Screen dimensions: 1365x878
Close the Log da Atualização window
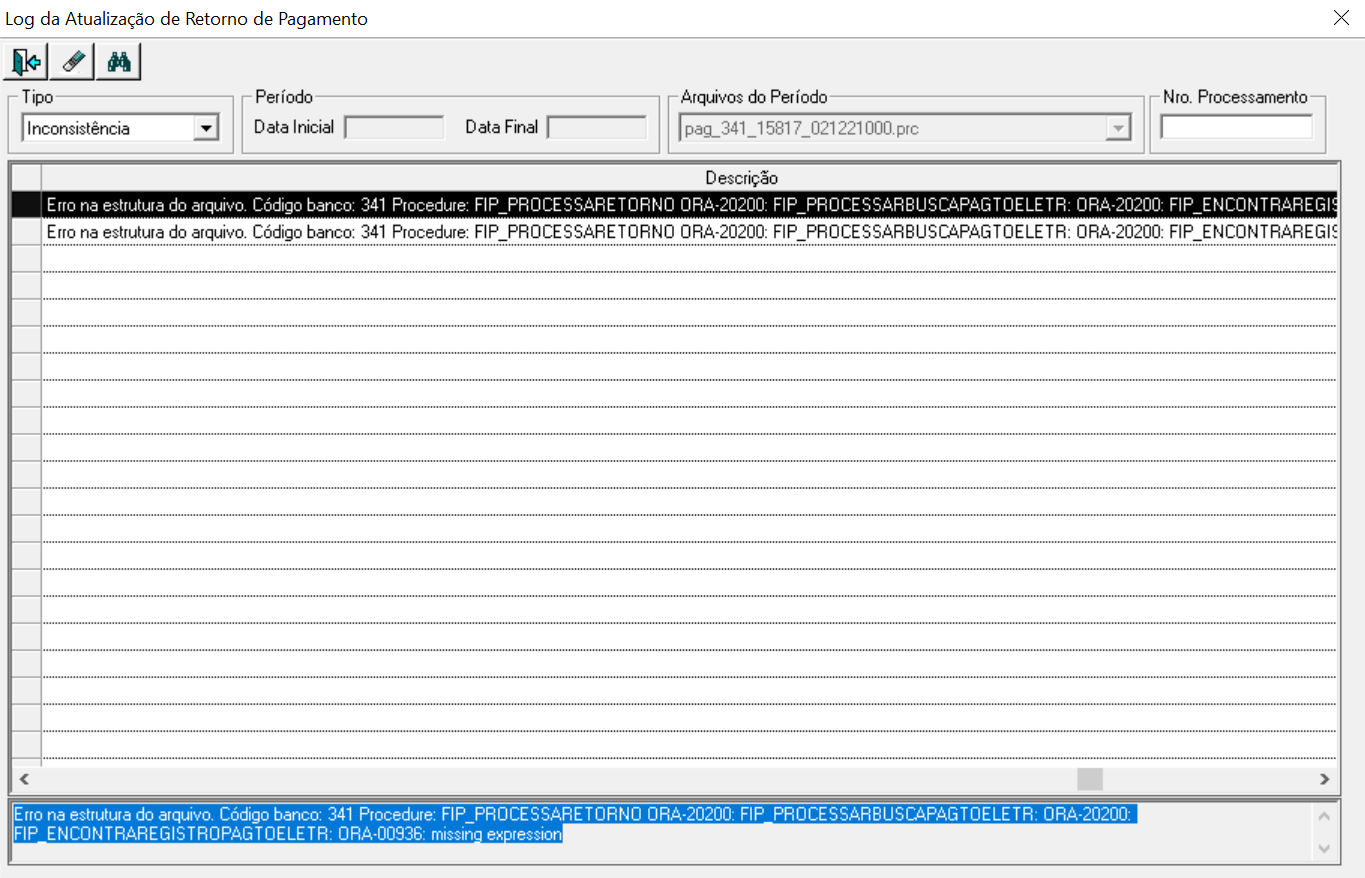pos(1341,18)
